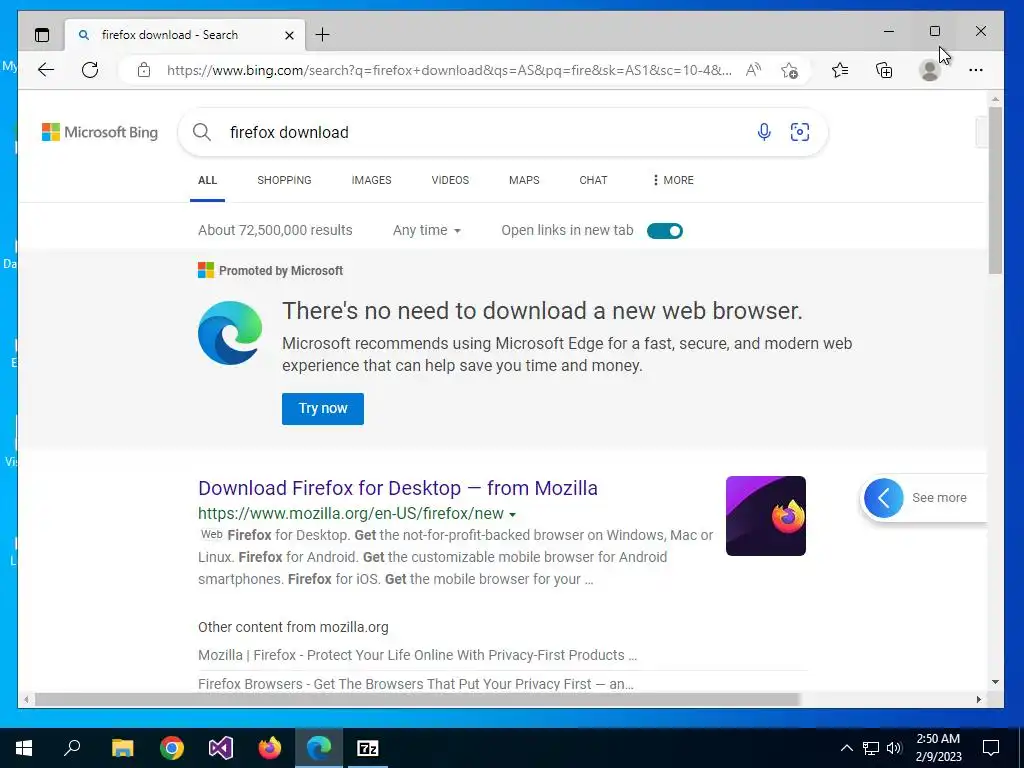The image size is (1024, 768).
Task: Select the ALL results tab
Action: [x=208, y=180]
